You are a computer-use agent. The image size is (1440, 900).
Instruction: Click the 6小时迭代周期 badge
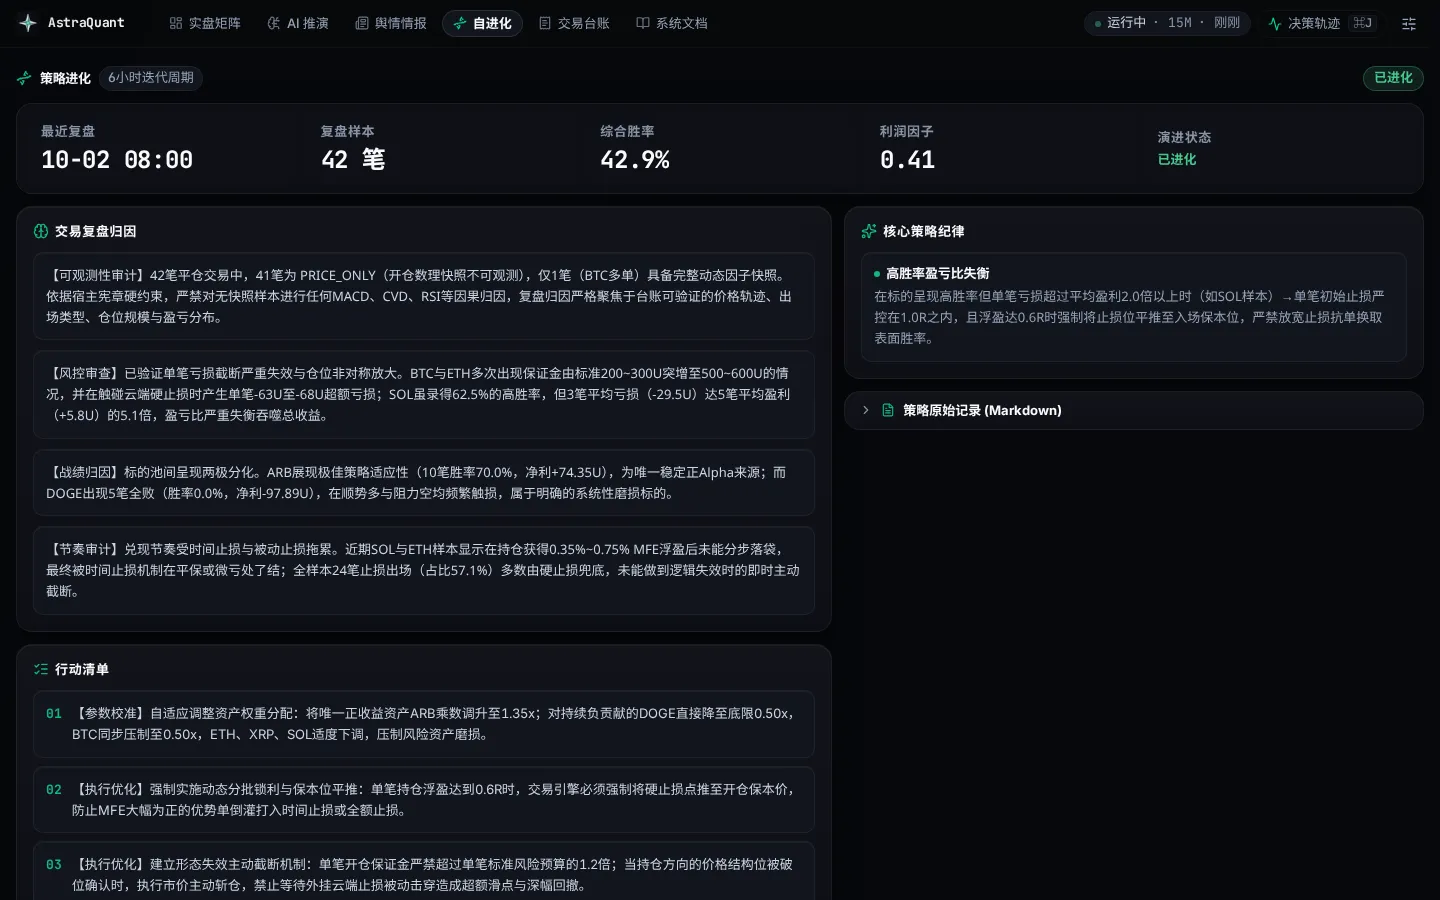(x=151, y=78)
